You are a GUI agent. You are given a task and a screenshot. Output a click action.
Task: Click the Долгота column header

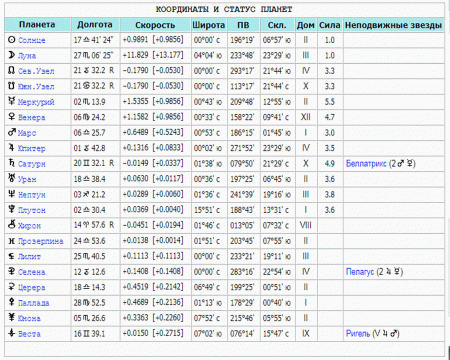[95, 25]
